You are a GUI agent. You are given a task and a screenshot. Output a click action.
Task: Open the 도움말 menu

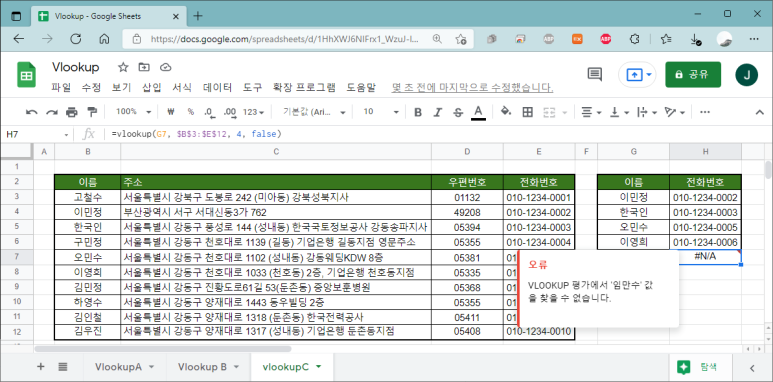pyautogui.click(x=361, y=88)
